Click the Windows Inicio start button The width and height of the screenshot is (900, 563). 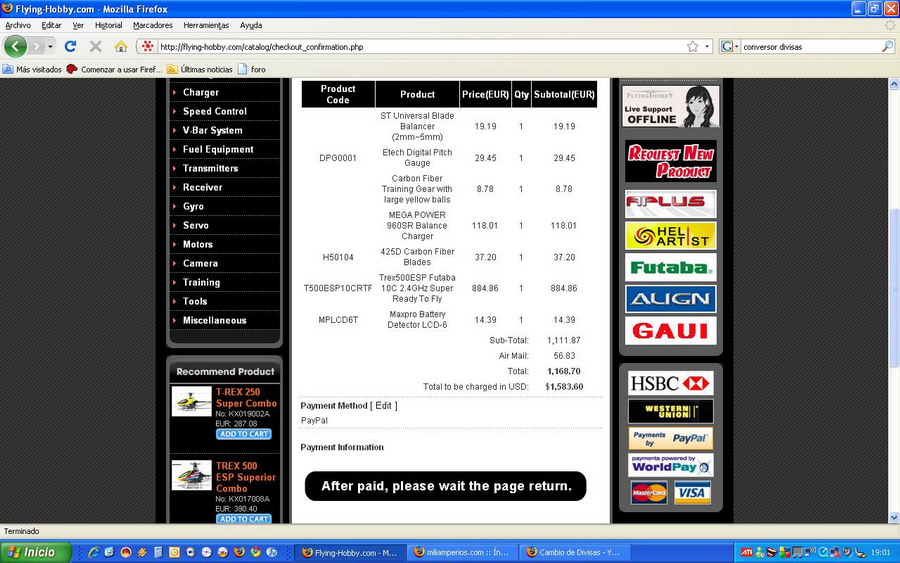point(35,552)
